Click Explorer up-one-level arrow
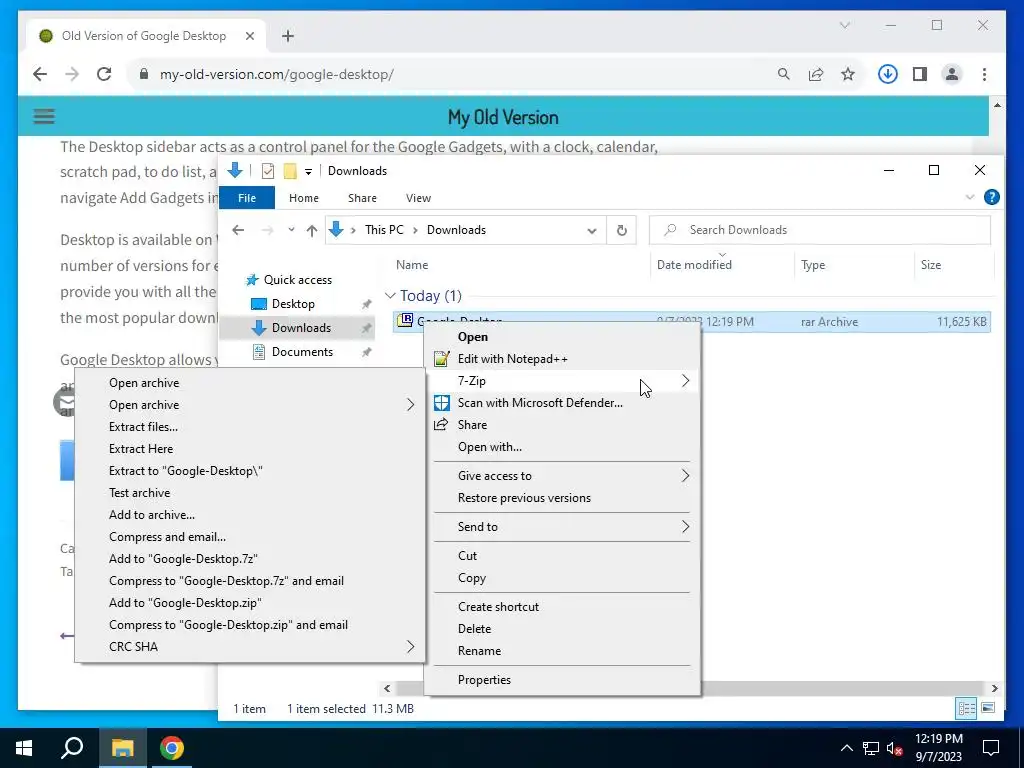The image size is (1024, 768). click(312, 230)
